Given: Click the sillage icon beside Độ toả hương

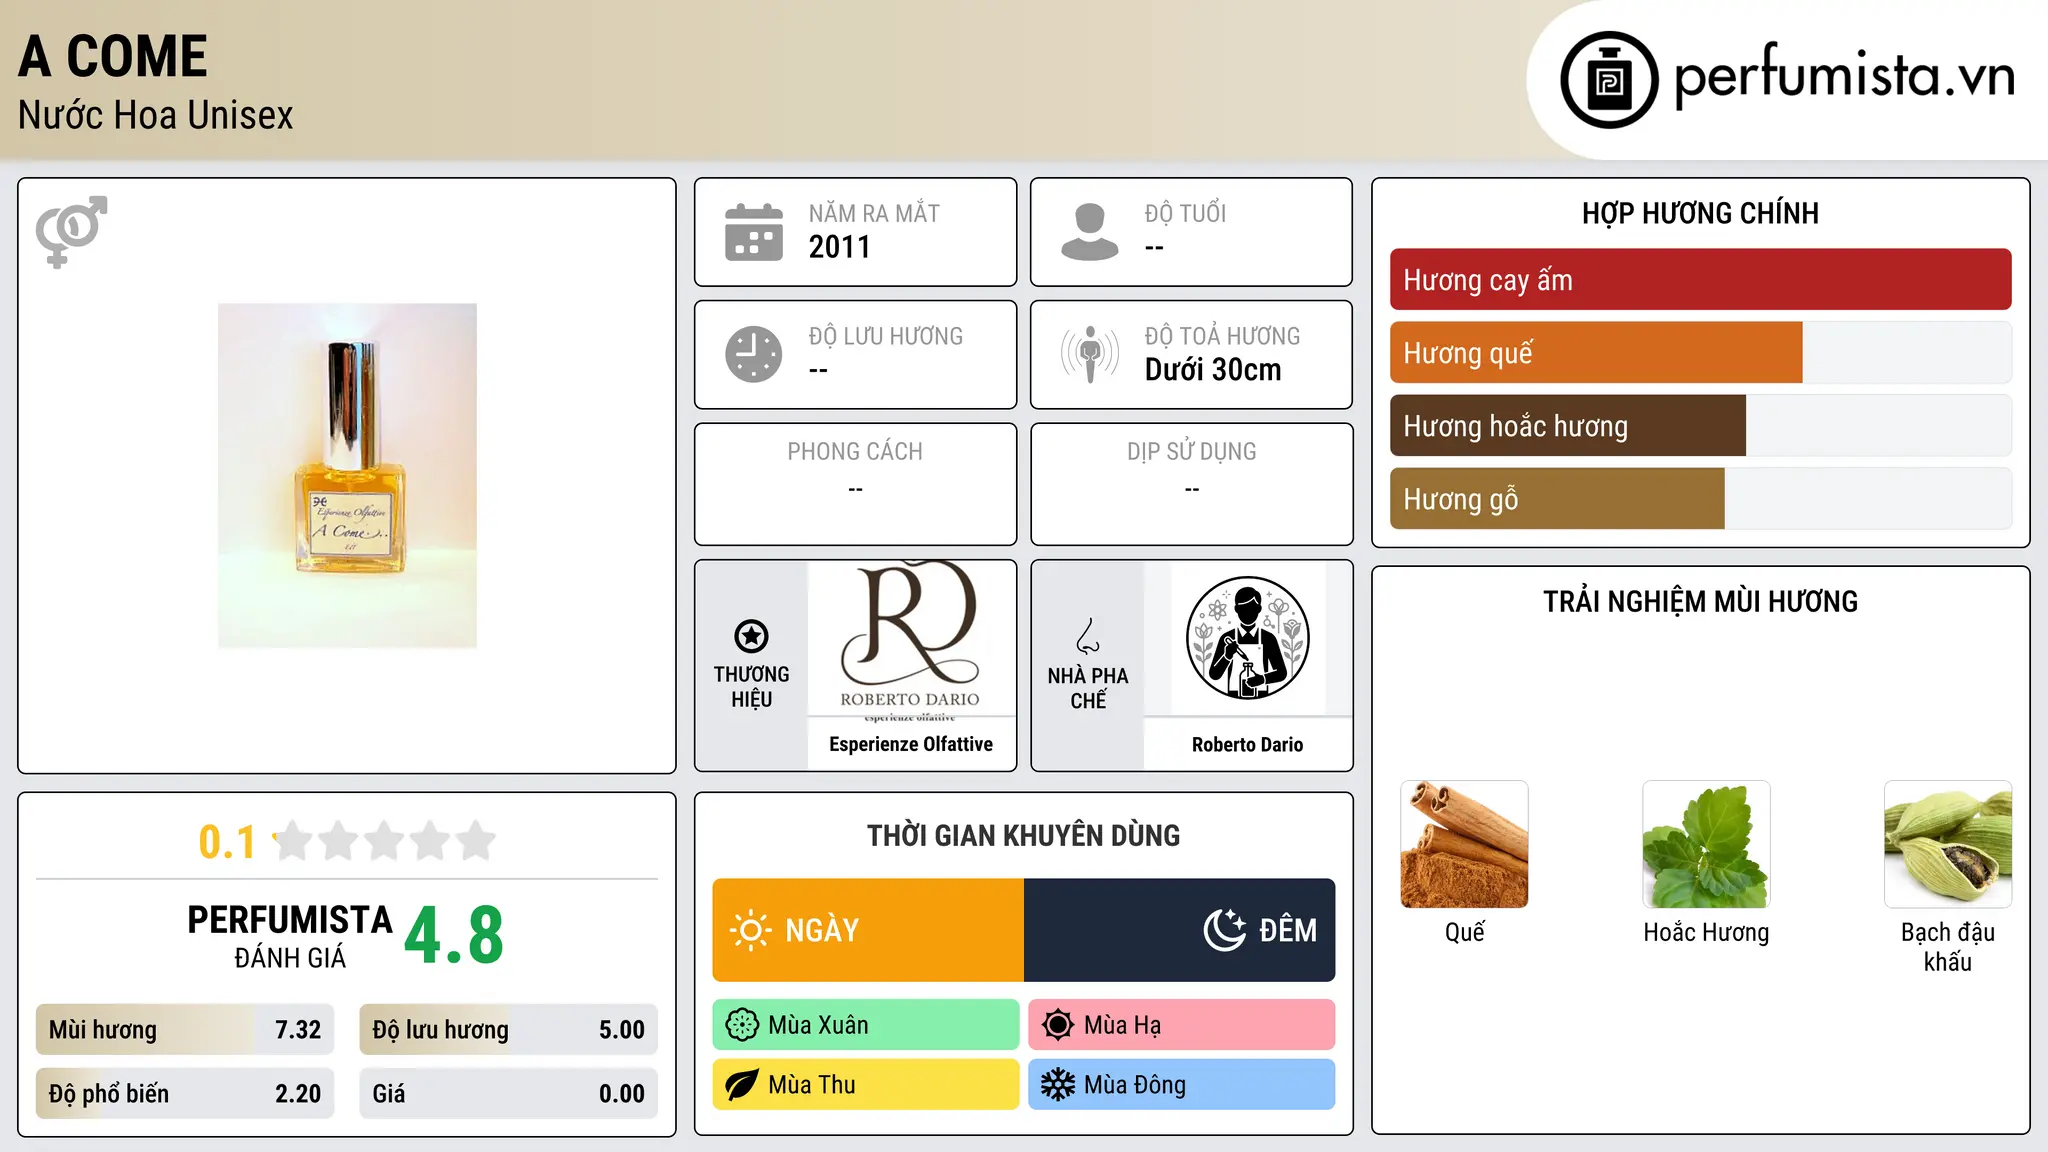Looking at the screenshot, I should [x=1090, y=354].
